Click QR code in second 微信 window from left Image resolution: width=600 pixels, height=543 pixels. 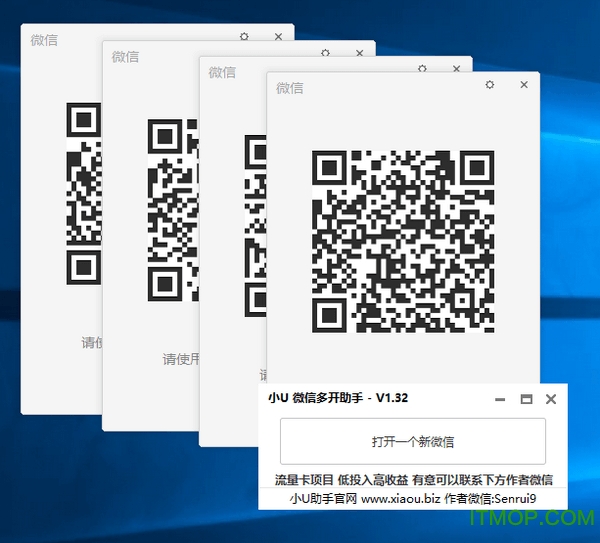pos(173,210)
